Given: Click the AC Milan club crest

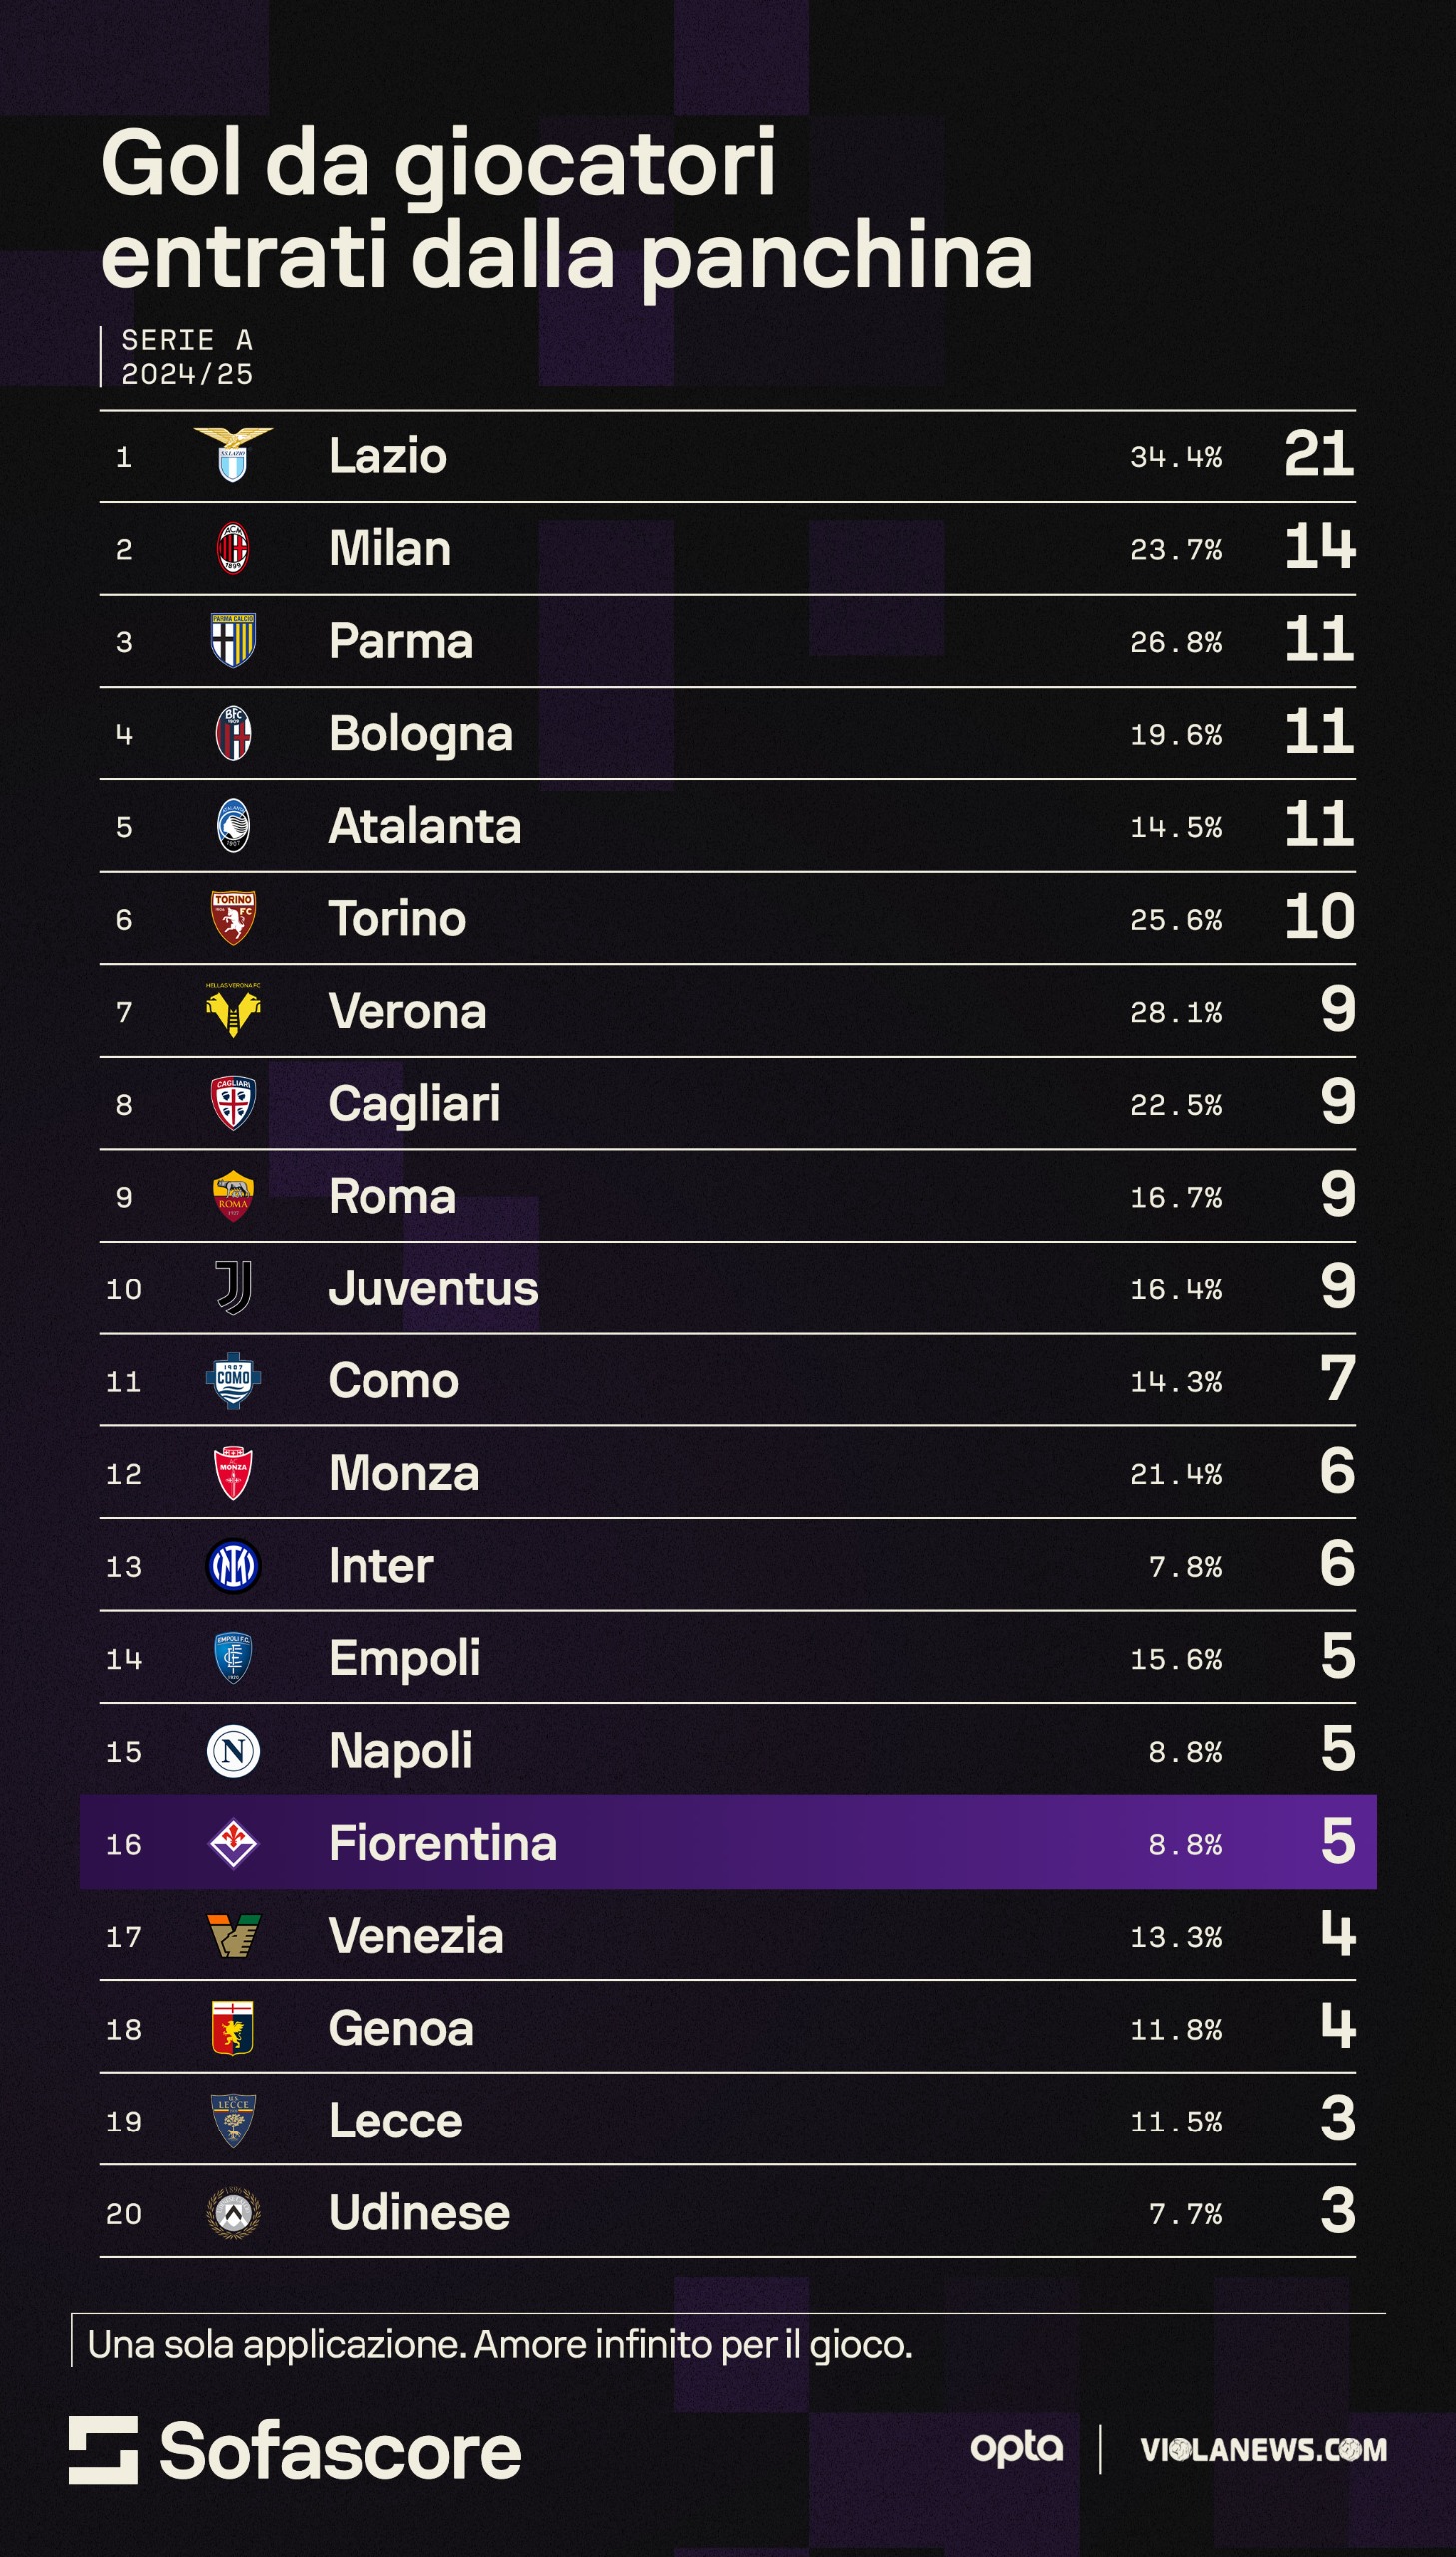Looking at the screenshot, I should pyautogui.click(x=232, y=549).
